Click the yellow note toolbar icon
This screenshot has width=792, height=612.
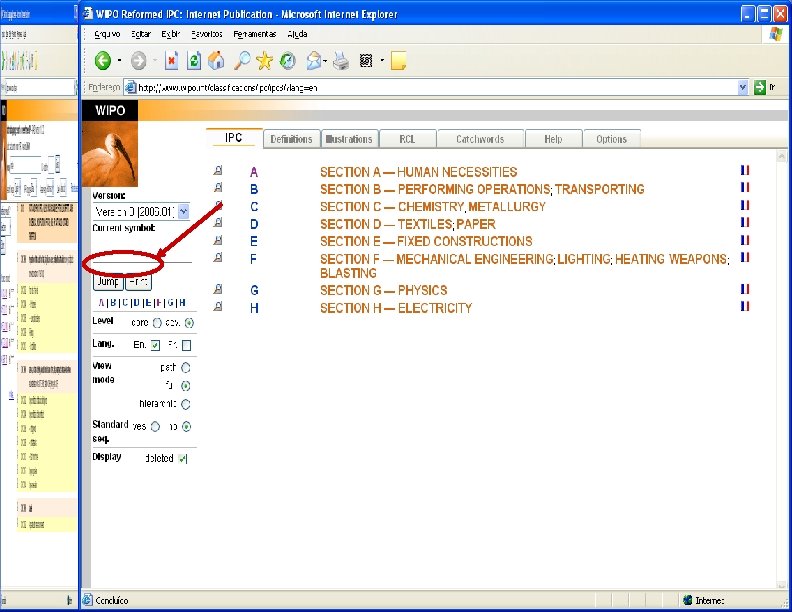398,61
